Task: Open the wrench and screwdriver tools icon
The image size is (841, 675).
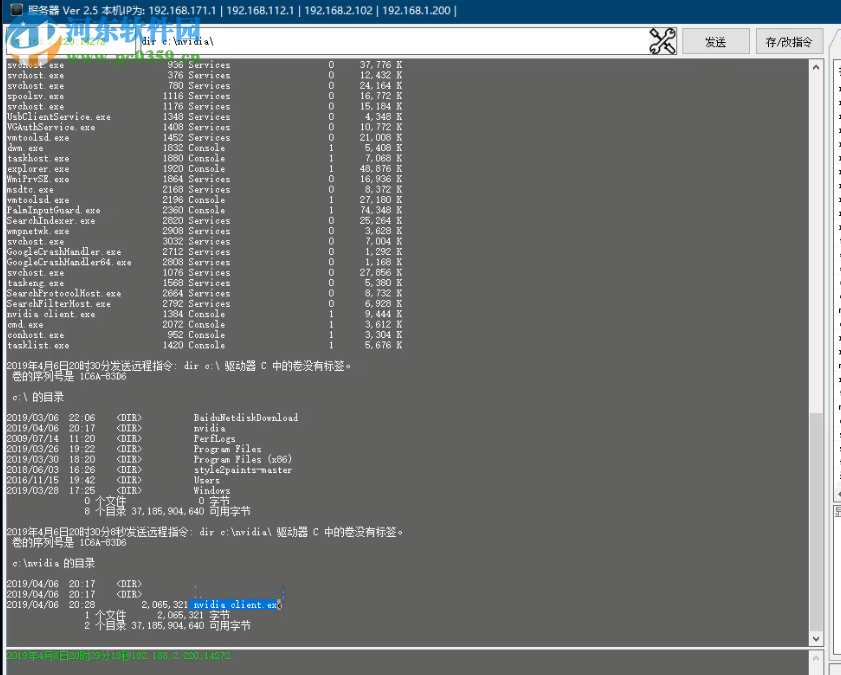Action: 662,41
